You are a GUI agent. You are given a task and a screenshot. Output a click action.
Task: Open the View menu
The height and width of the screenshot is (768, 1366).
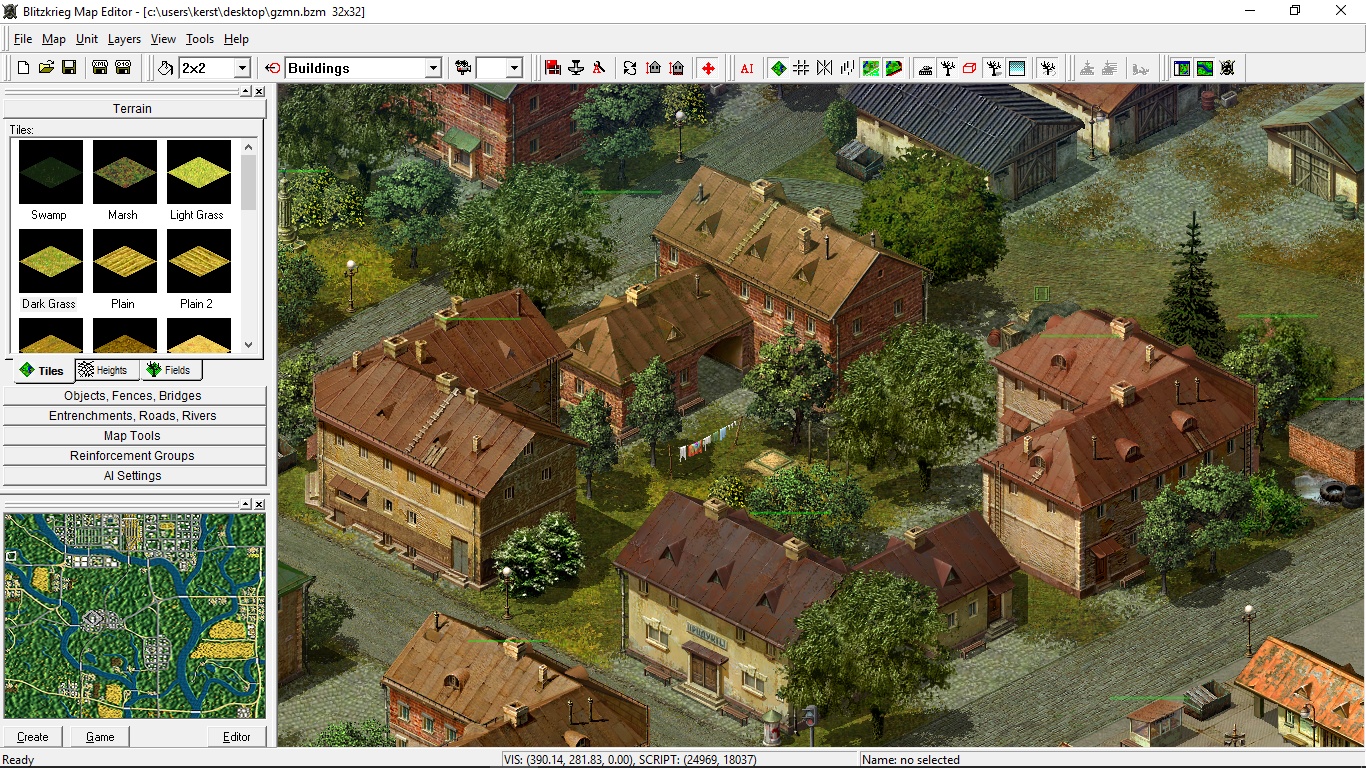tap(163, 39)
